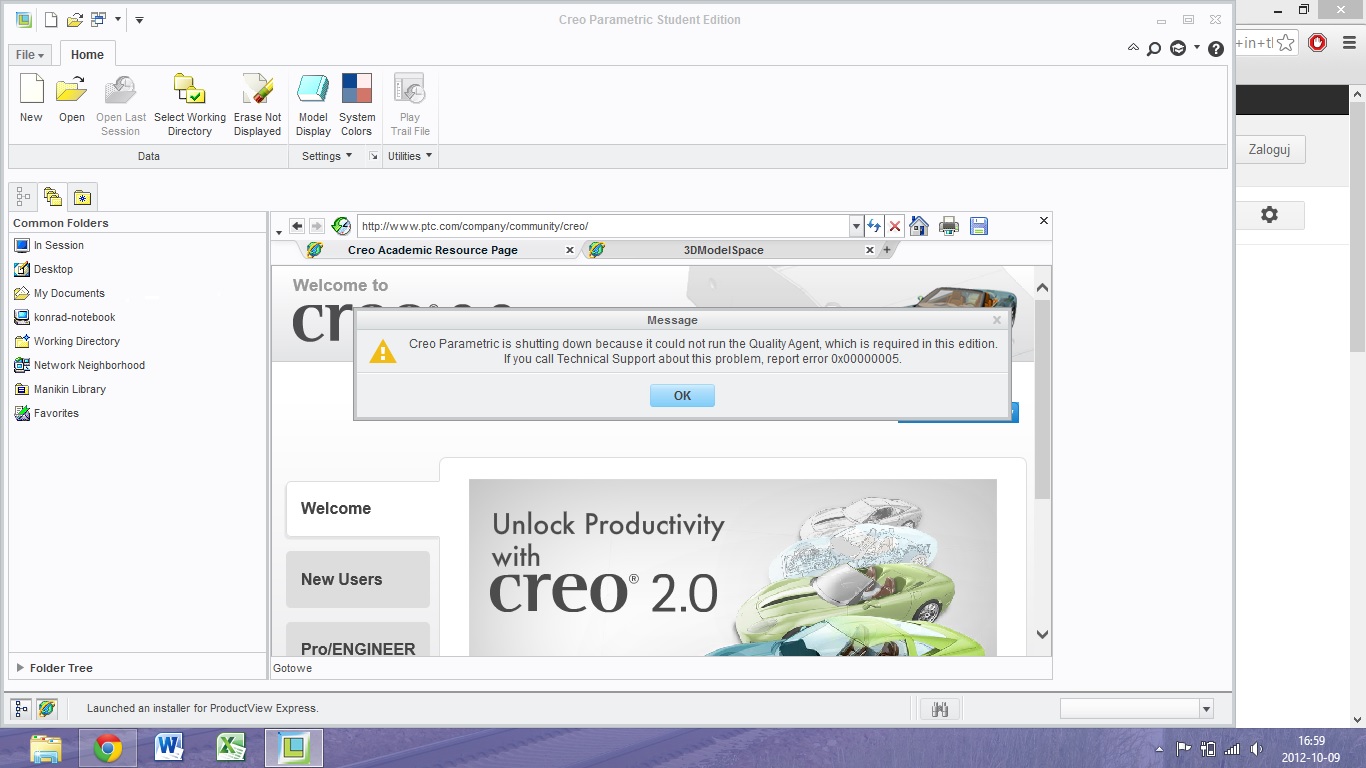Refresh the embedded browser page
This screenshot has height=768, width=1366.
(875, 226)
